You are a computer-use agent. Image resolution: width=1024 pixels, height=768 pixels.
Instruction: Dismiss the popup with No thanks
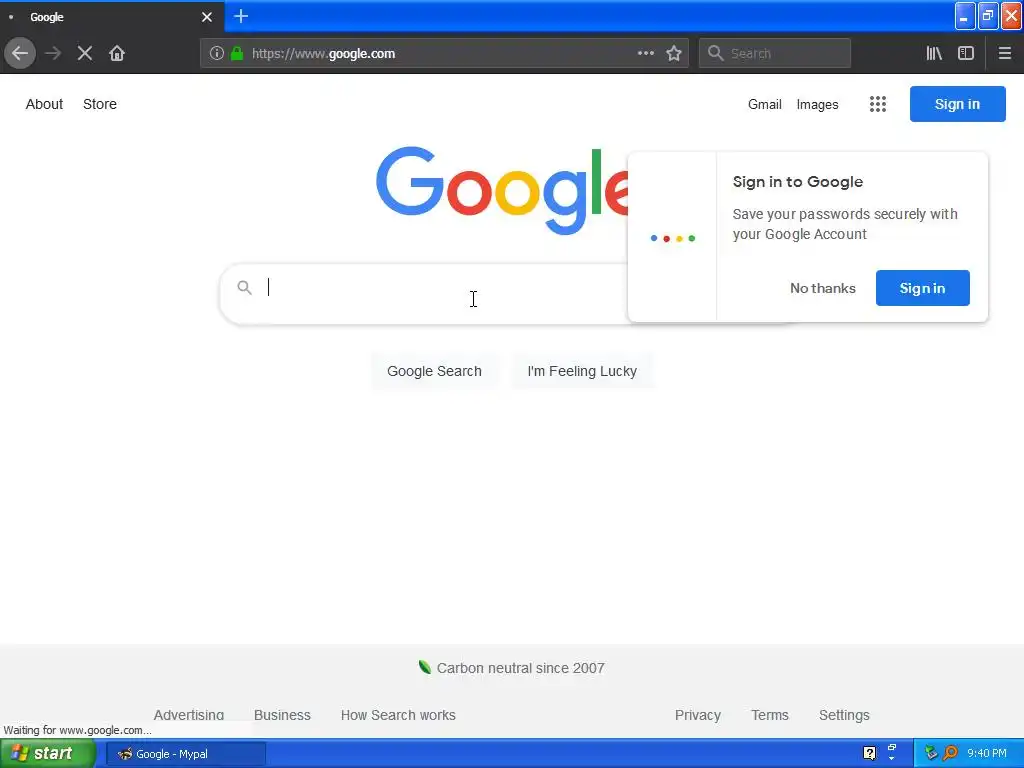[x=822, y=288]
